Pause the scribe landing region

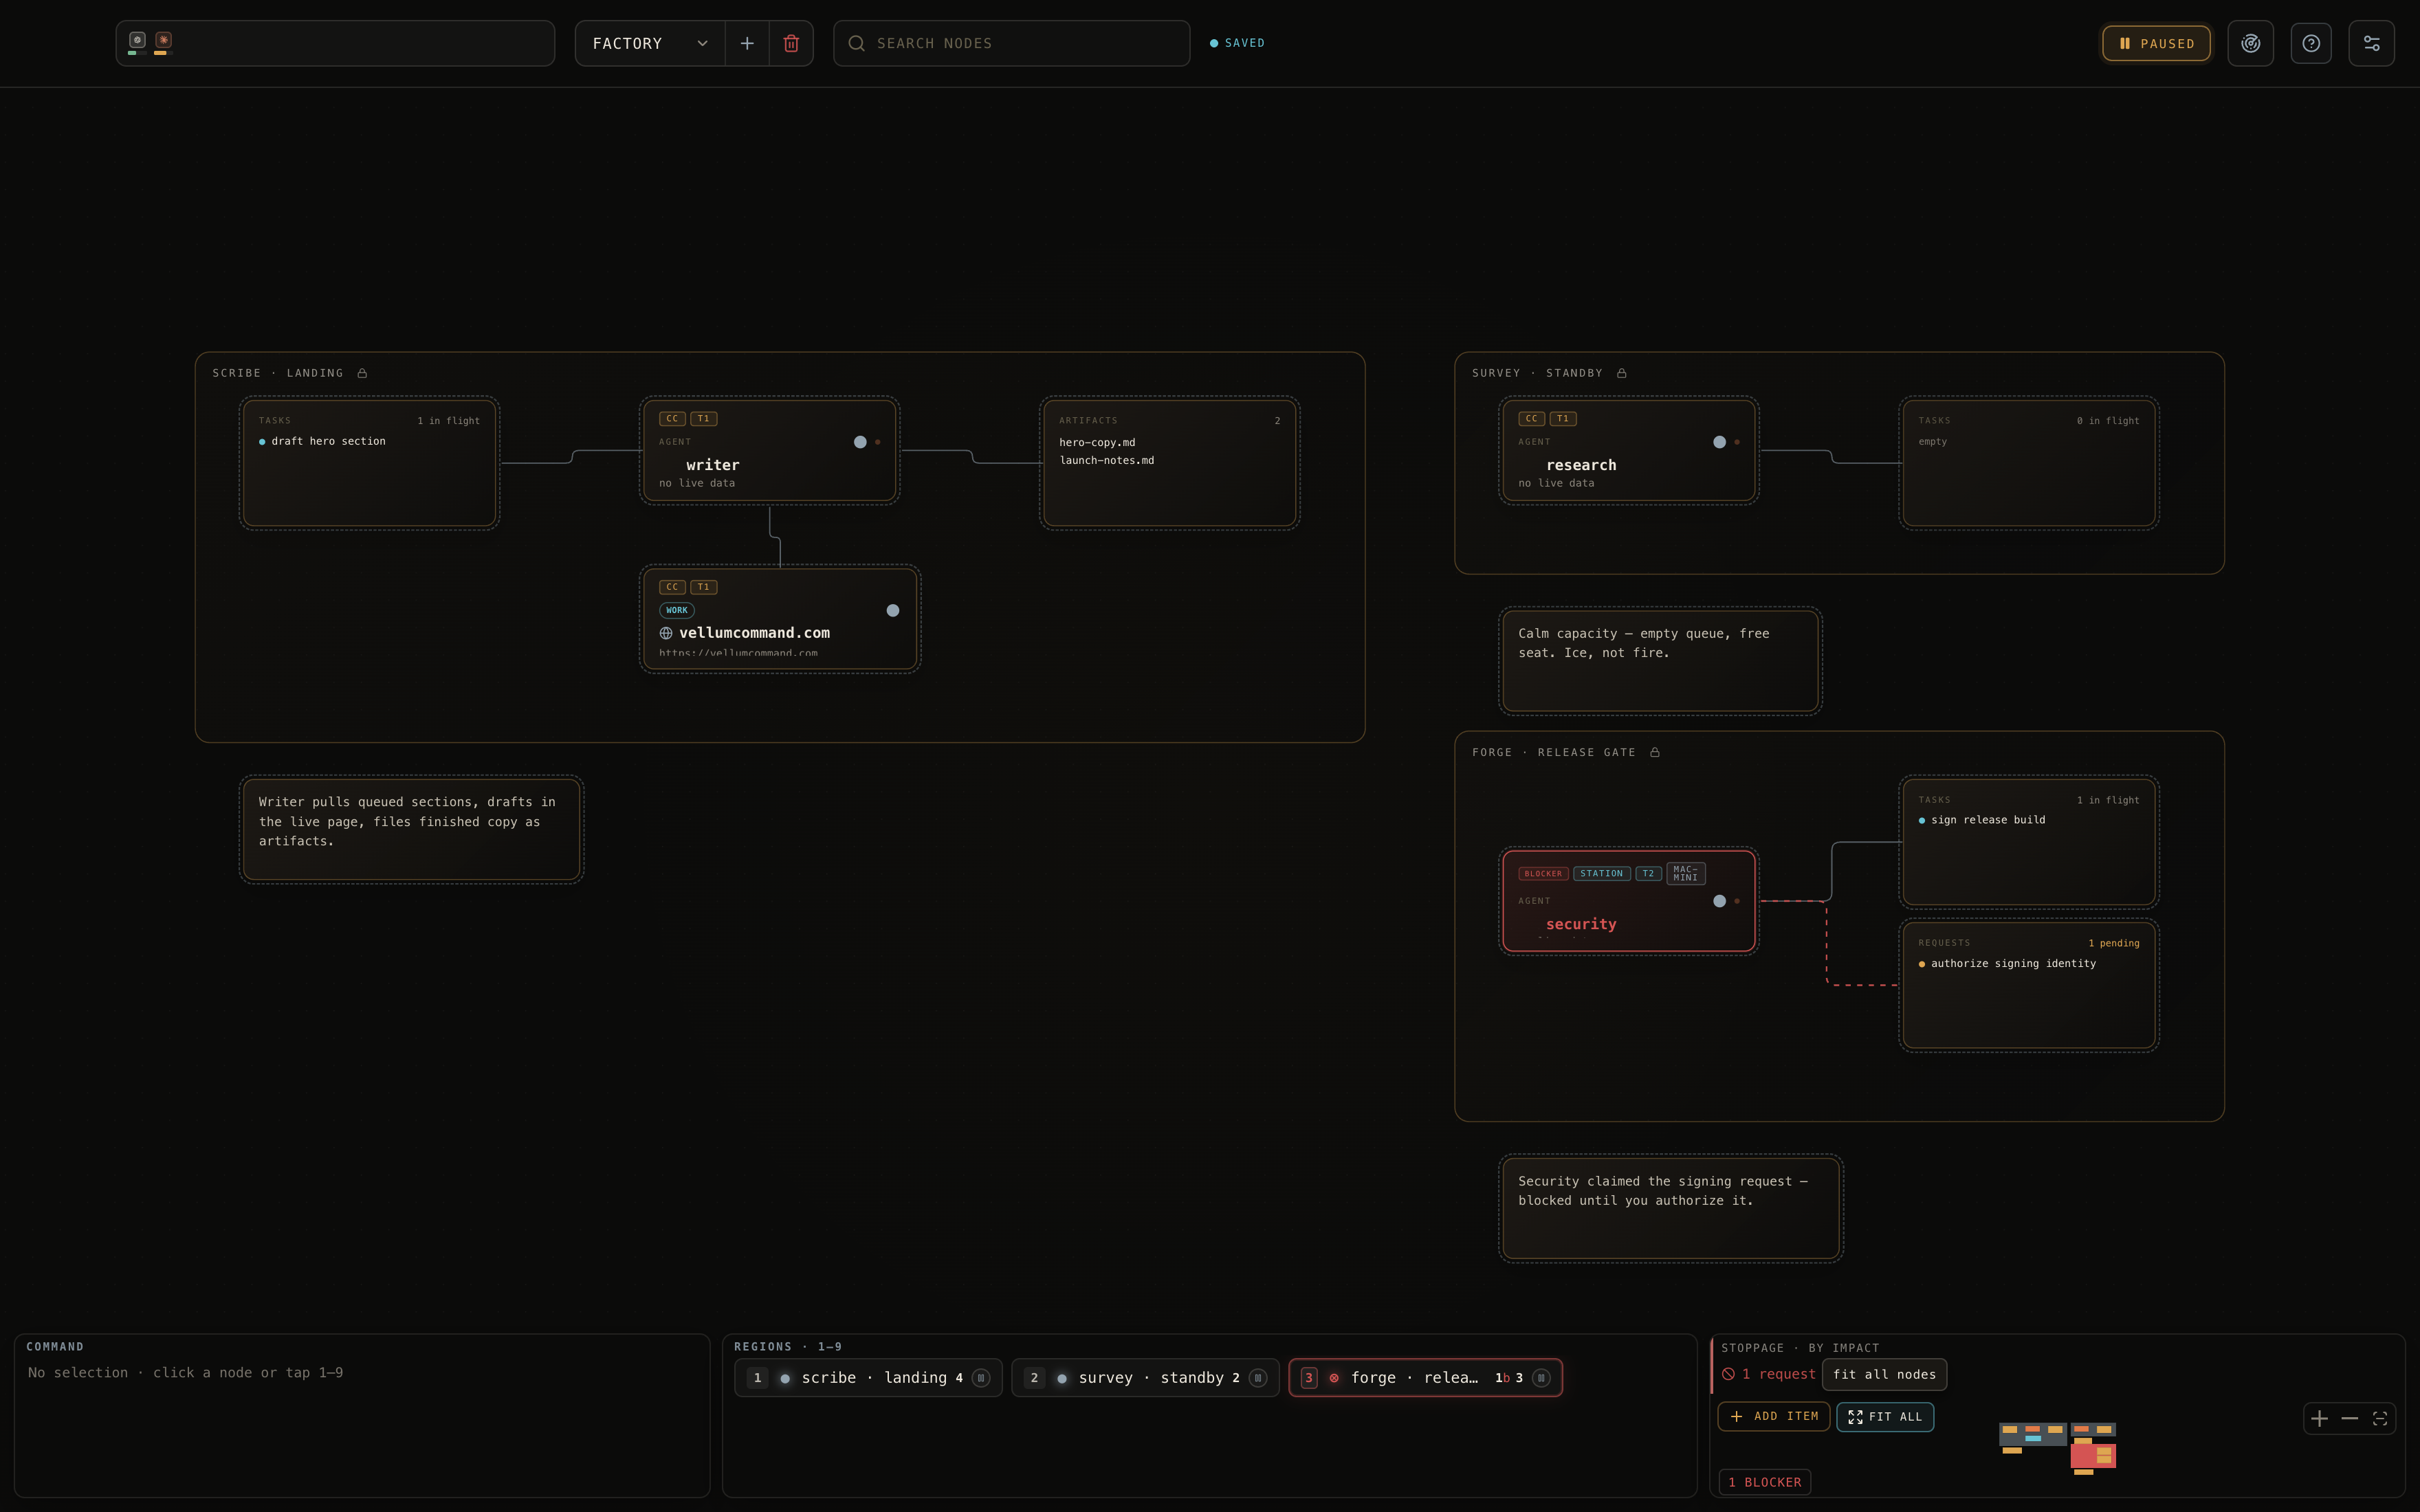pos(981,1378)
